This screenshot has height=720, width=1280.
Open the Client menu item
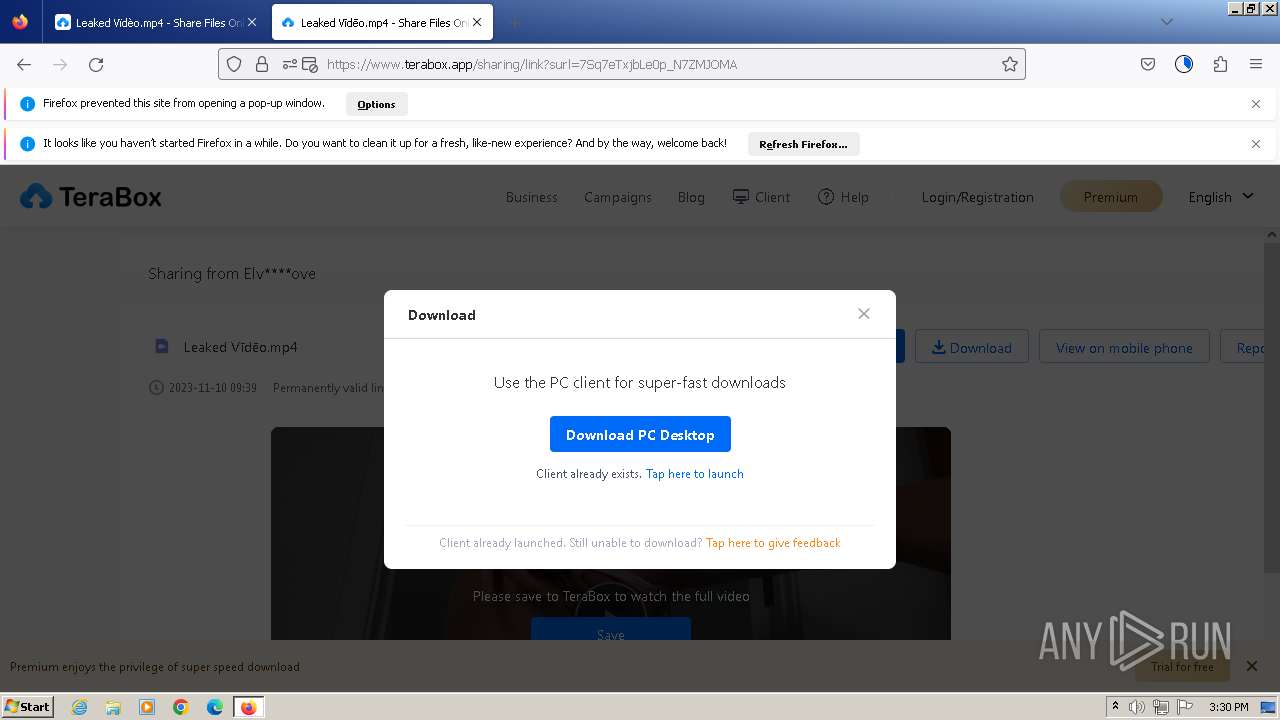(761, 197)
